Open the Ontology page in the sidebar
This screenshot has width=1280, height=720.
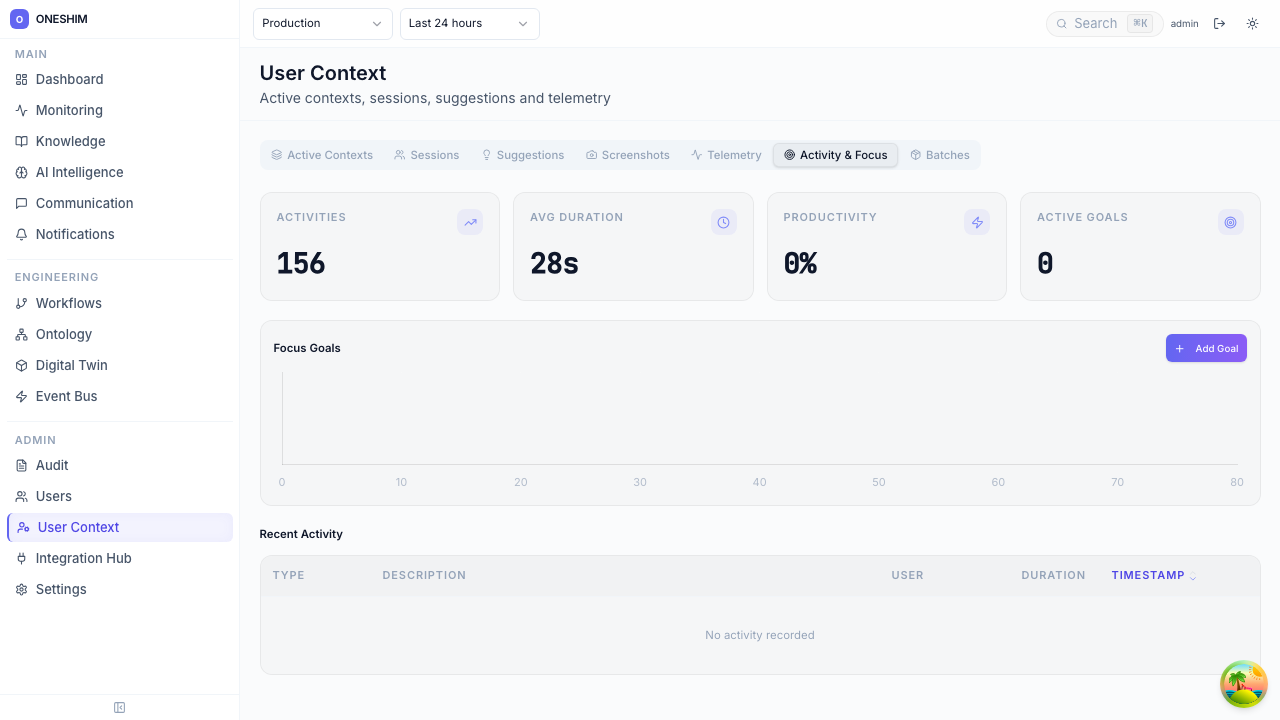63,334
